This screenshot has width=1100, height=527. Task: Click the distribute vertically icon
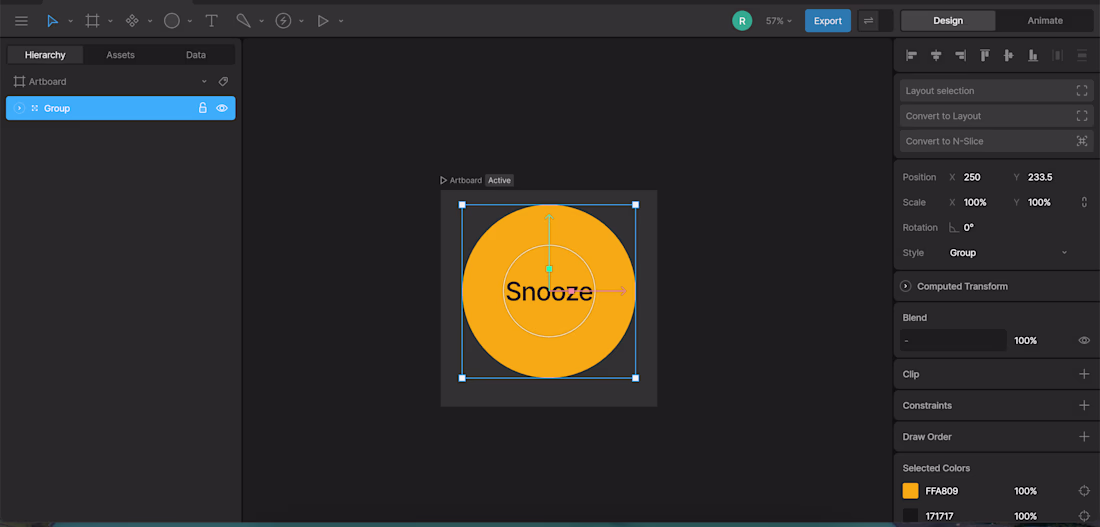point(1082,55)
